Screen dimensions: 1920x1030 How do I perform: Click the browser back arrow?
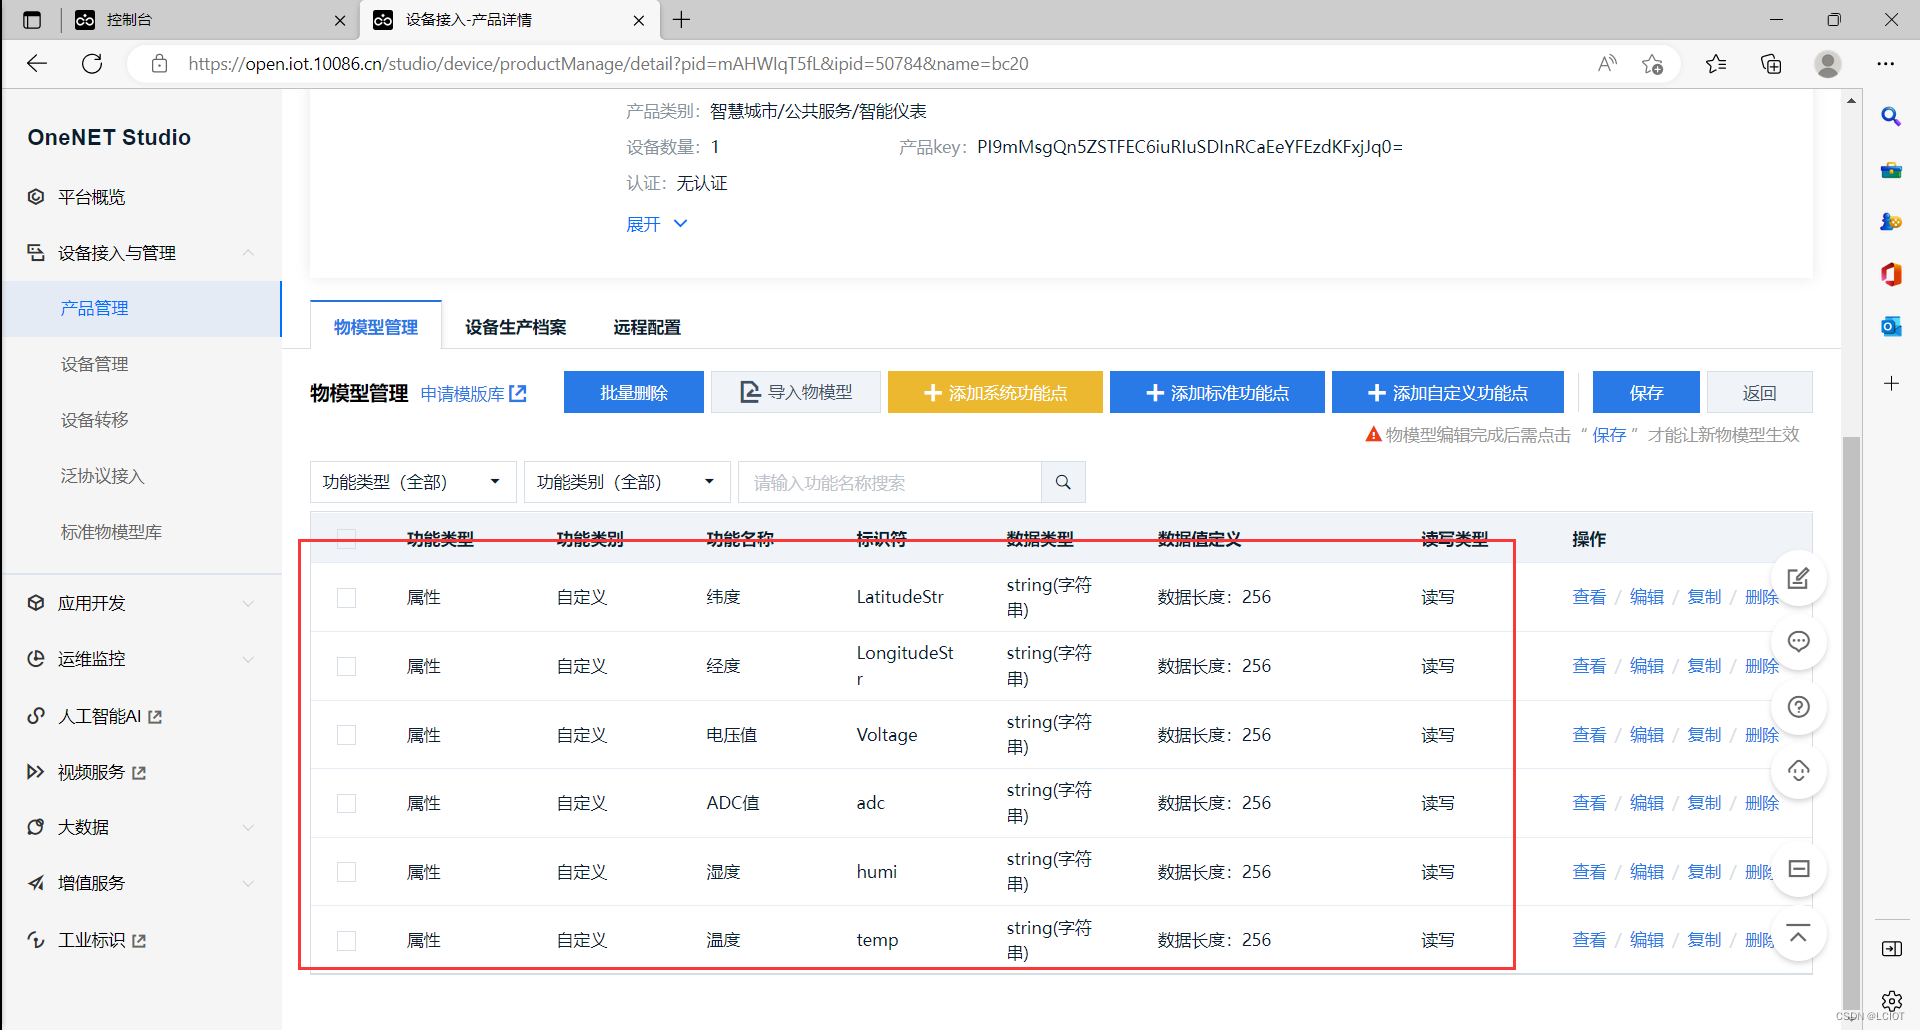37,64
